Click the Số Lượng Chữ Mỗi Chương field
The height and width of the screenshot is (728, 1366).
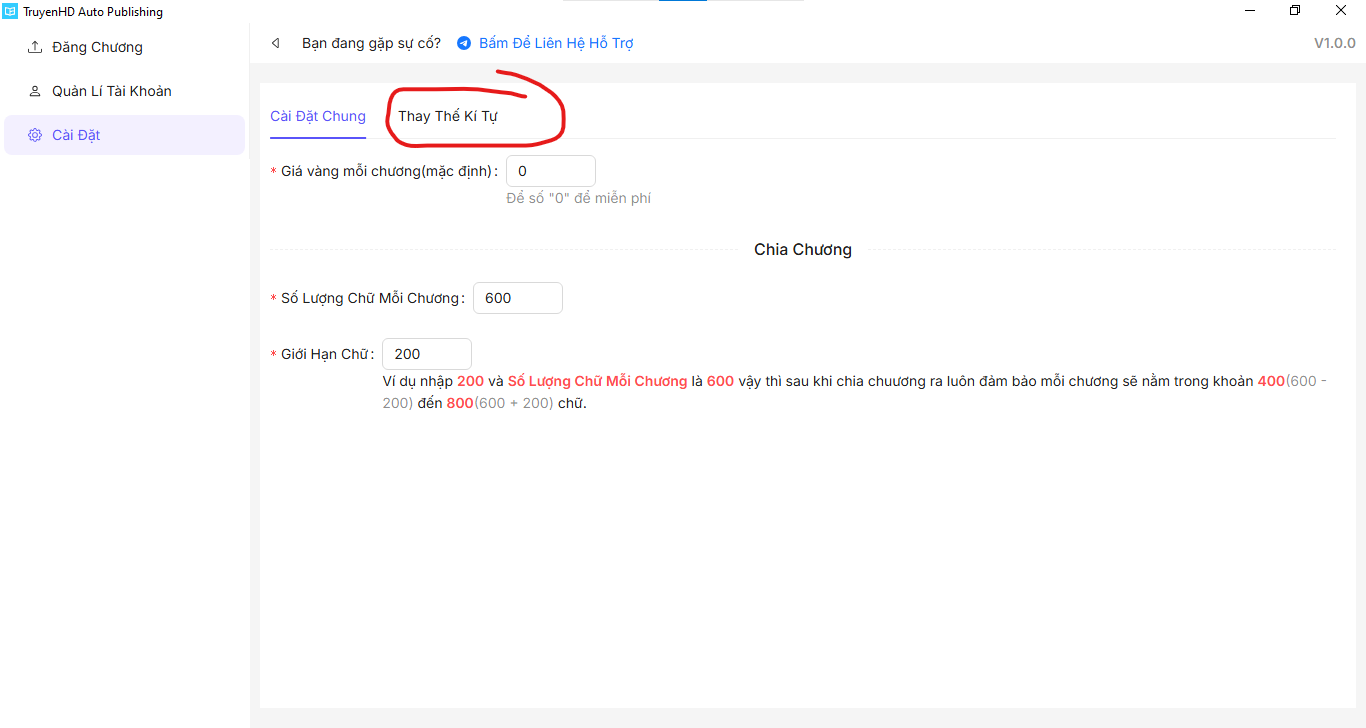517,298
